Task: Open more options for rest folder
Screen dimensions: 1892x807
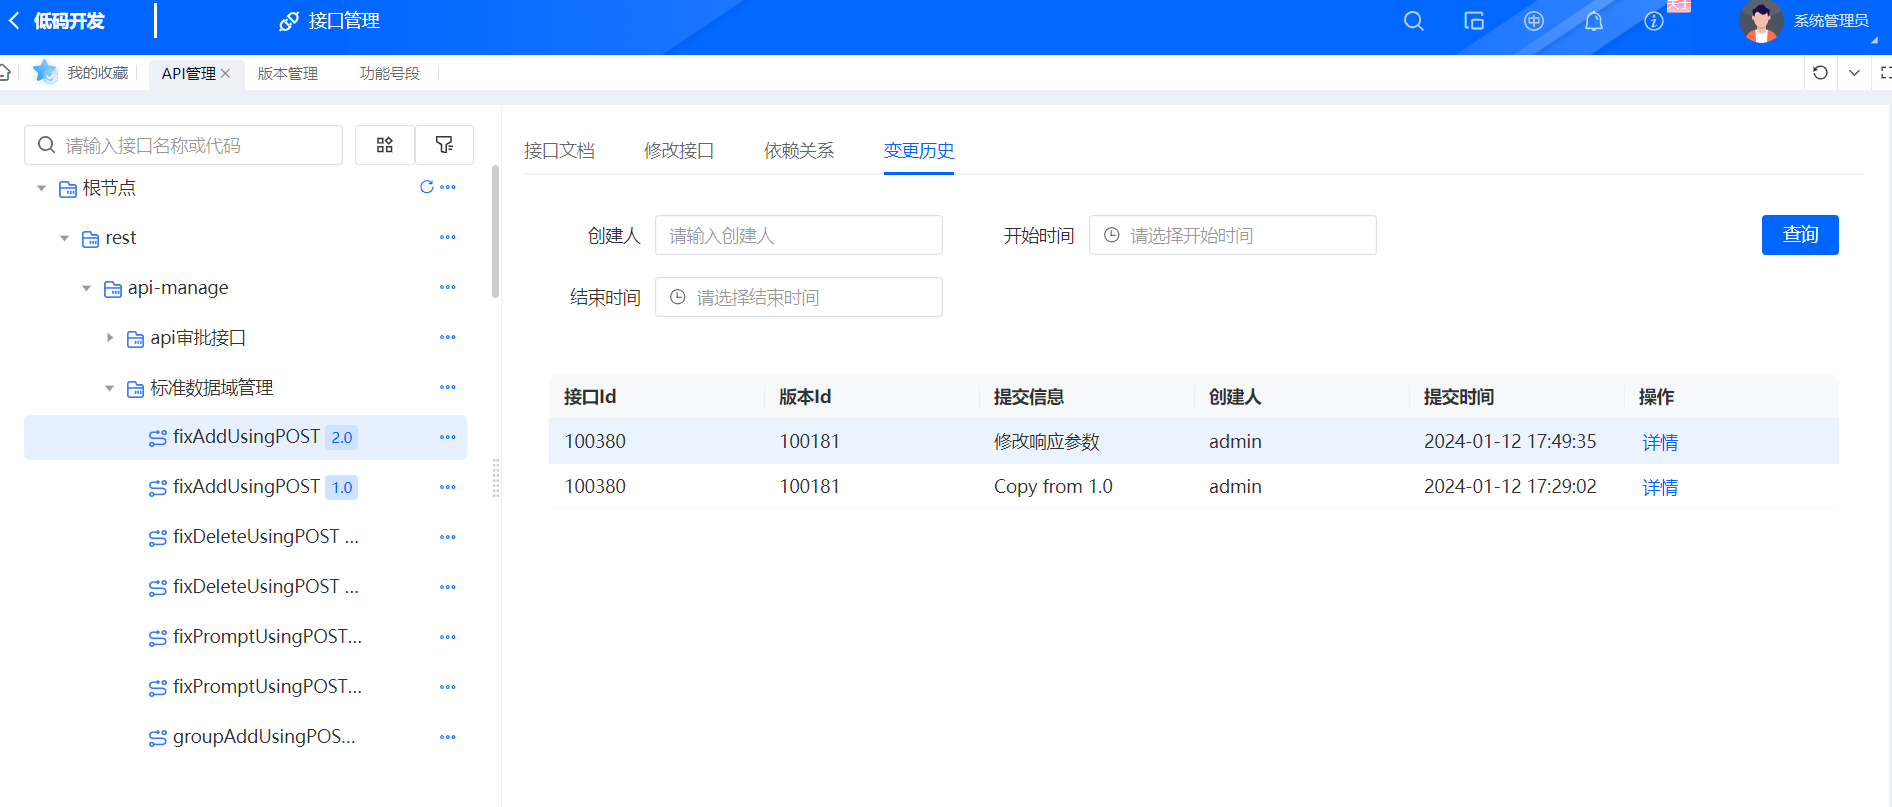Action: pos(448,237)
